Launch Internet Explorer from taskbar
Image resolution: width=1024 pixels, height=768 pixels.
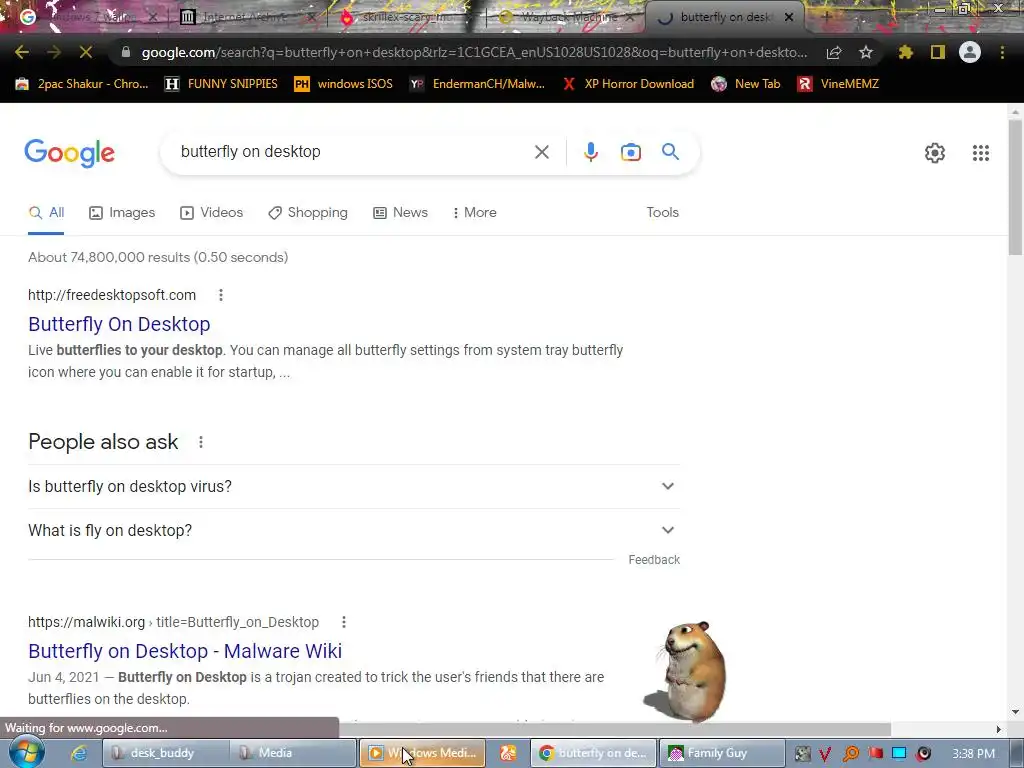point(79,753)
